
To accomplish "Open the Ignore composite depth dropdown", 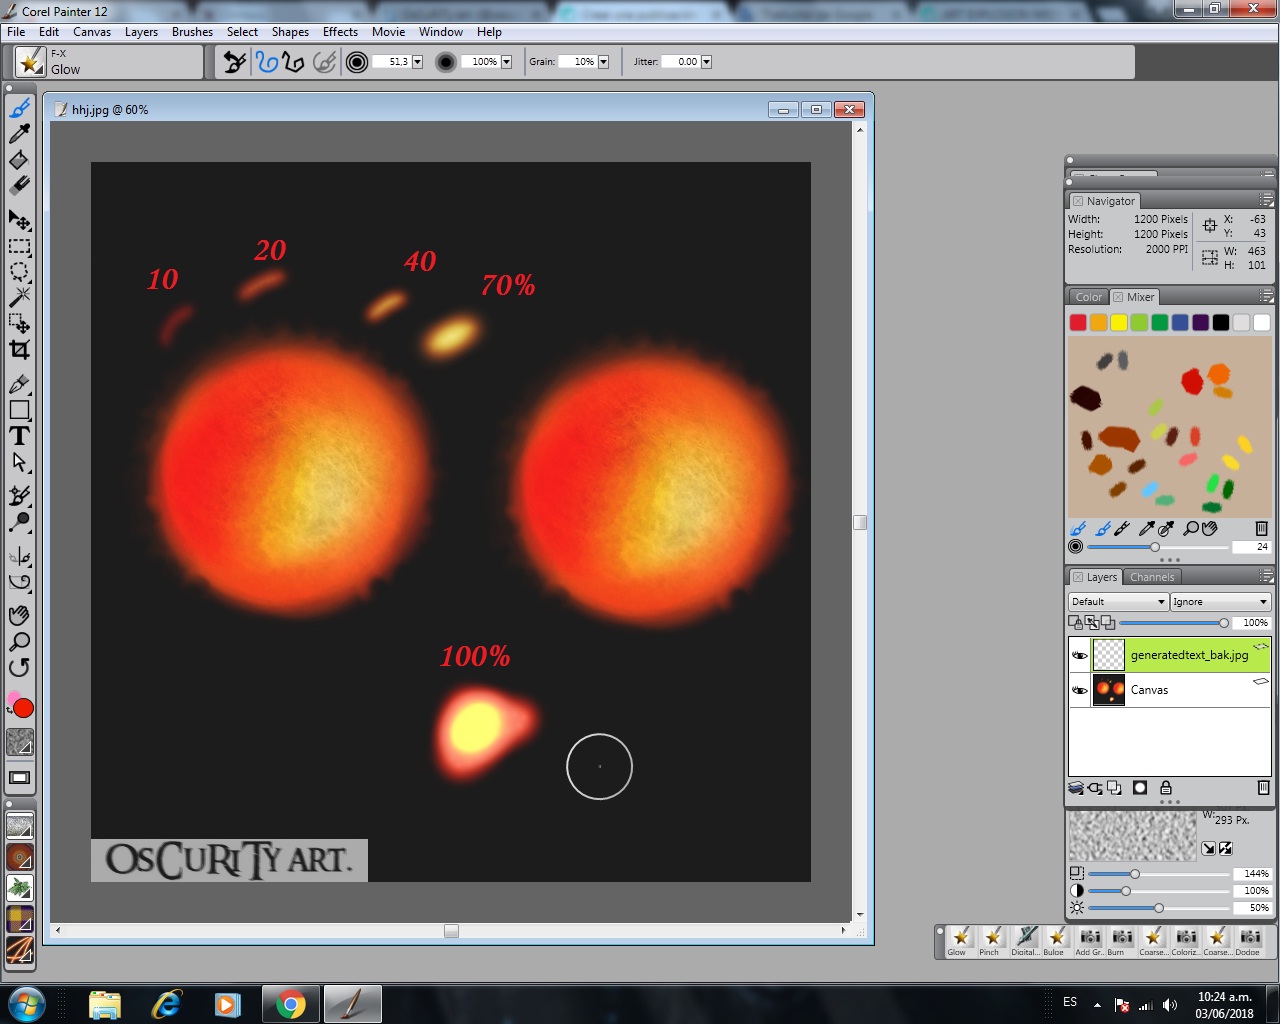I will [x=1220, y=602].
